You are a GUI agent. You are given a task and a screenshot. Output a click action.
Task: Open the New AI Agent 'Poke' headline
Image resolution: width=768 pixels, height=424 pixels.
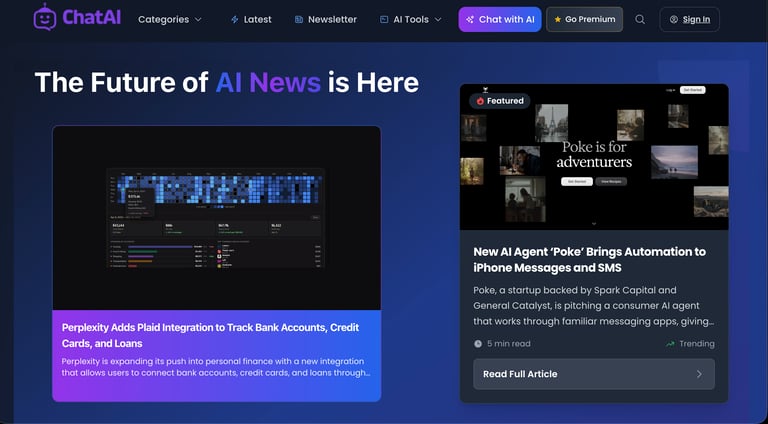coord(589,259)
